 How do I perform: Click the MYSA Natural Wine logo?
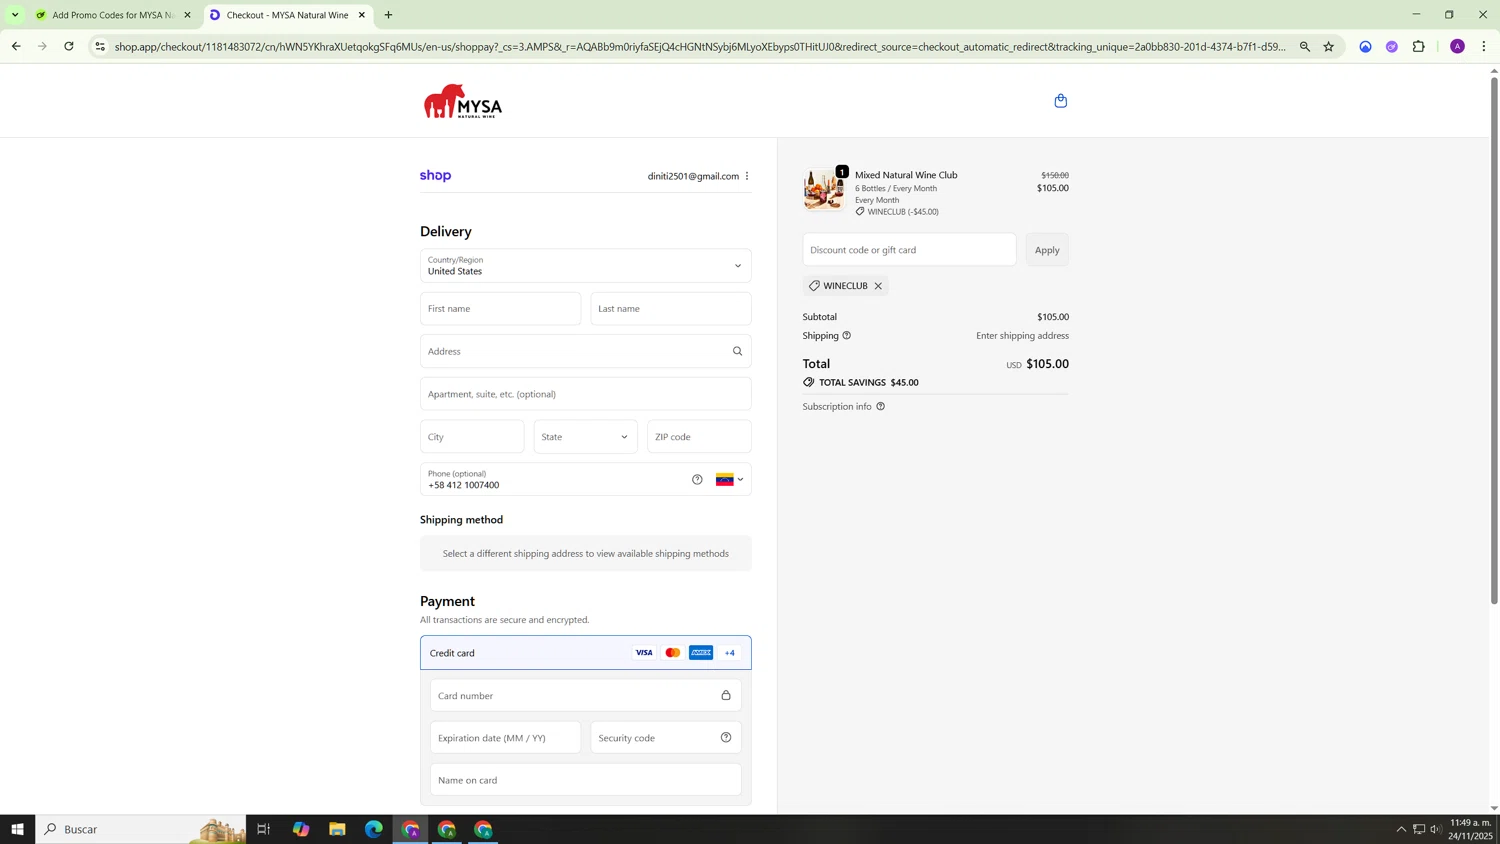point(463,101)
